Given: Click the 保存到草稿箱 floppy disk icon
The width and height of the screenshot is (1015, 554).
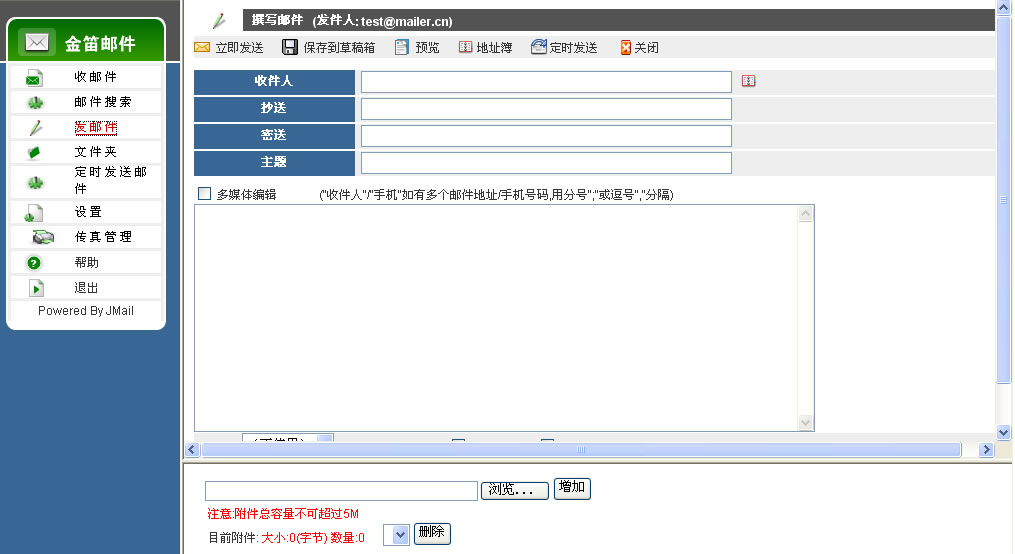Looking at the screenshot, I should click(290, 47).
